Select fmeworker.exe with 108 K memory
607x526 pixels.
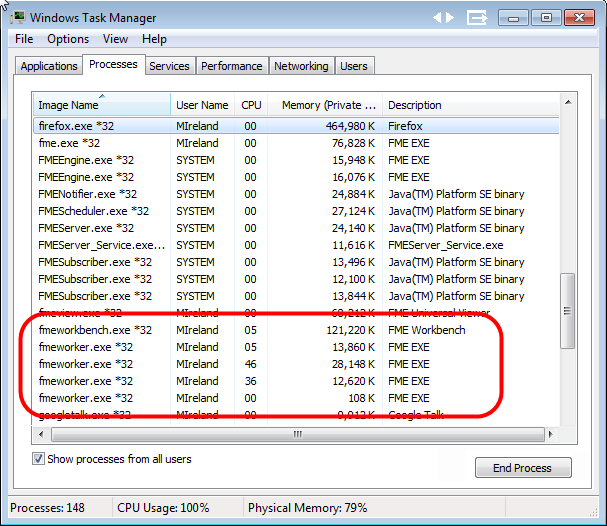296,398
